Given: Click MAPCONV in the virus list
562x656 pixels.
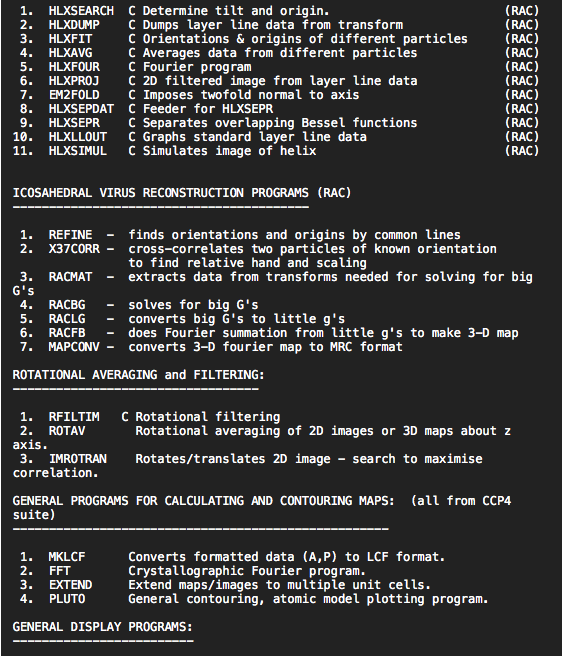Looking at the screenshot, I should pos(74,347).
